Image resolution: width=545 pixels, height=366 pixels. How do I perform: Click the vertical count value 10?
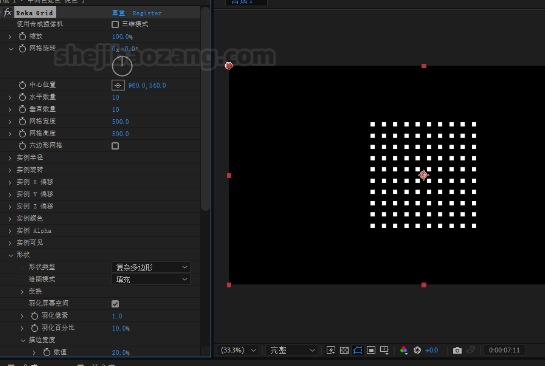(116, 109)
